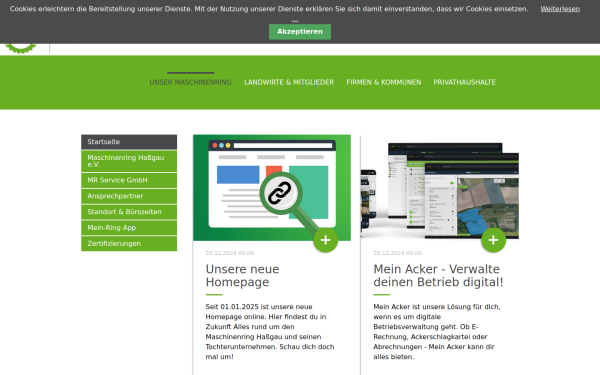The height and width of the screenshot is (375, 600).
Task: Click the date under Mein Acker image
Action: click(398, 253)
